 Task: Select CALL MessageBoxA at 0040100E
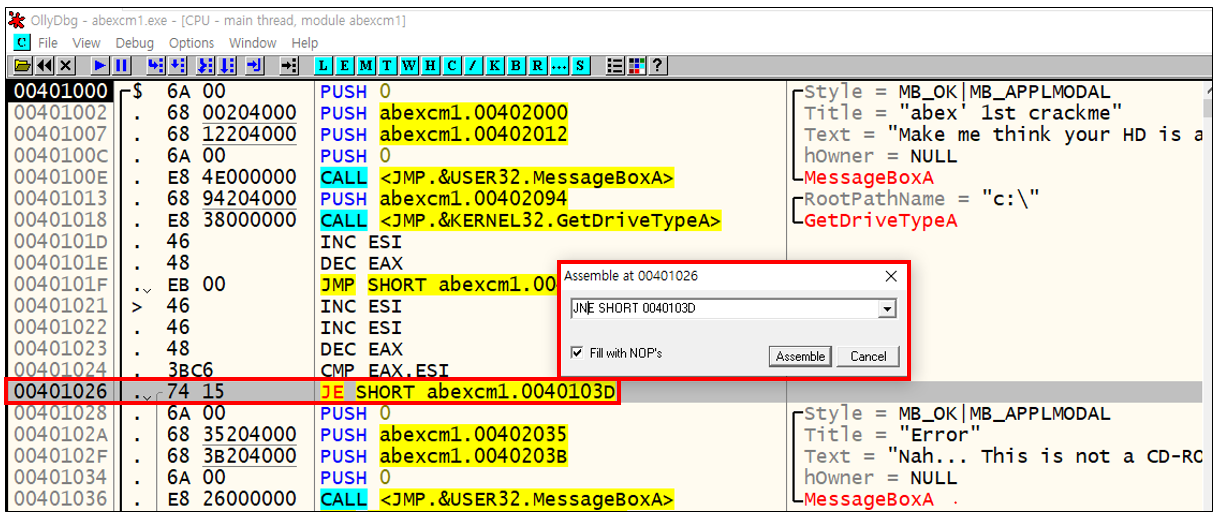click(497, 177)
